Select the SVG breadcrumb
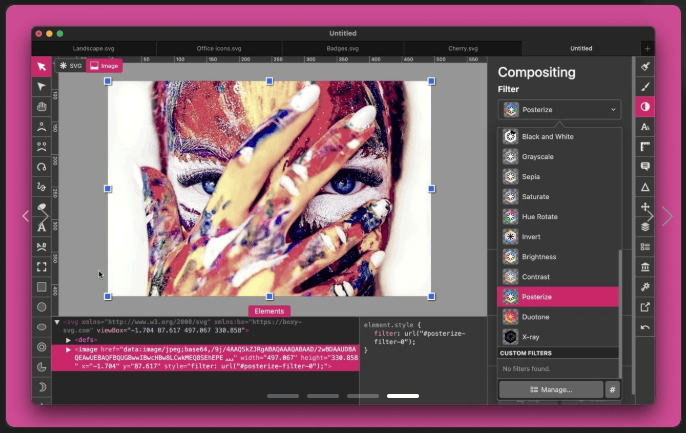 point(70,66)
